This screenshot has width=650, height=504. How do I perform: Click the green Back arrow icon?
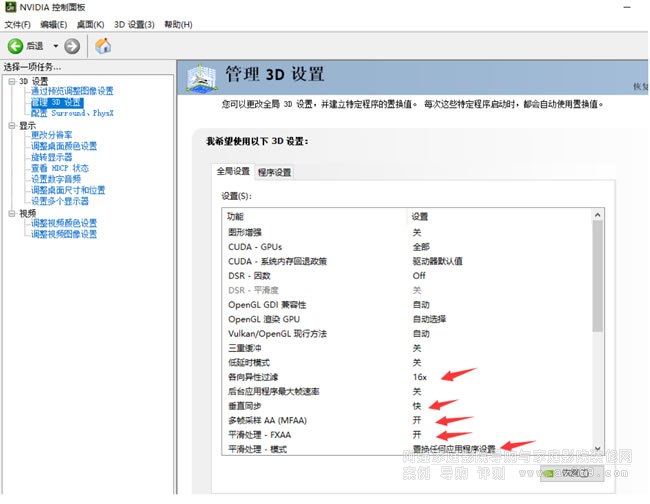click(x=15, y=46)
